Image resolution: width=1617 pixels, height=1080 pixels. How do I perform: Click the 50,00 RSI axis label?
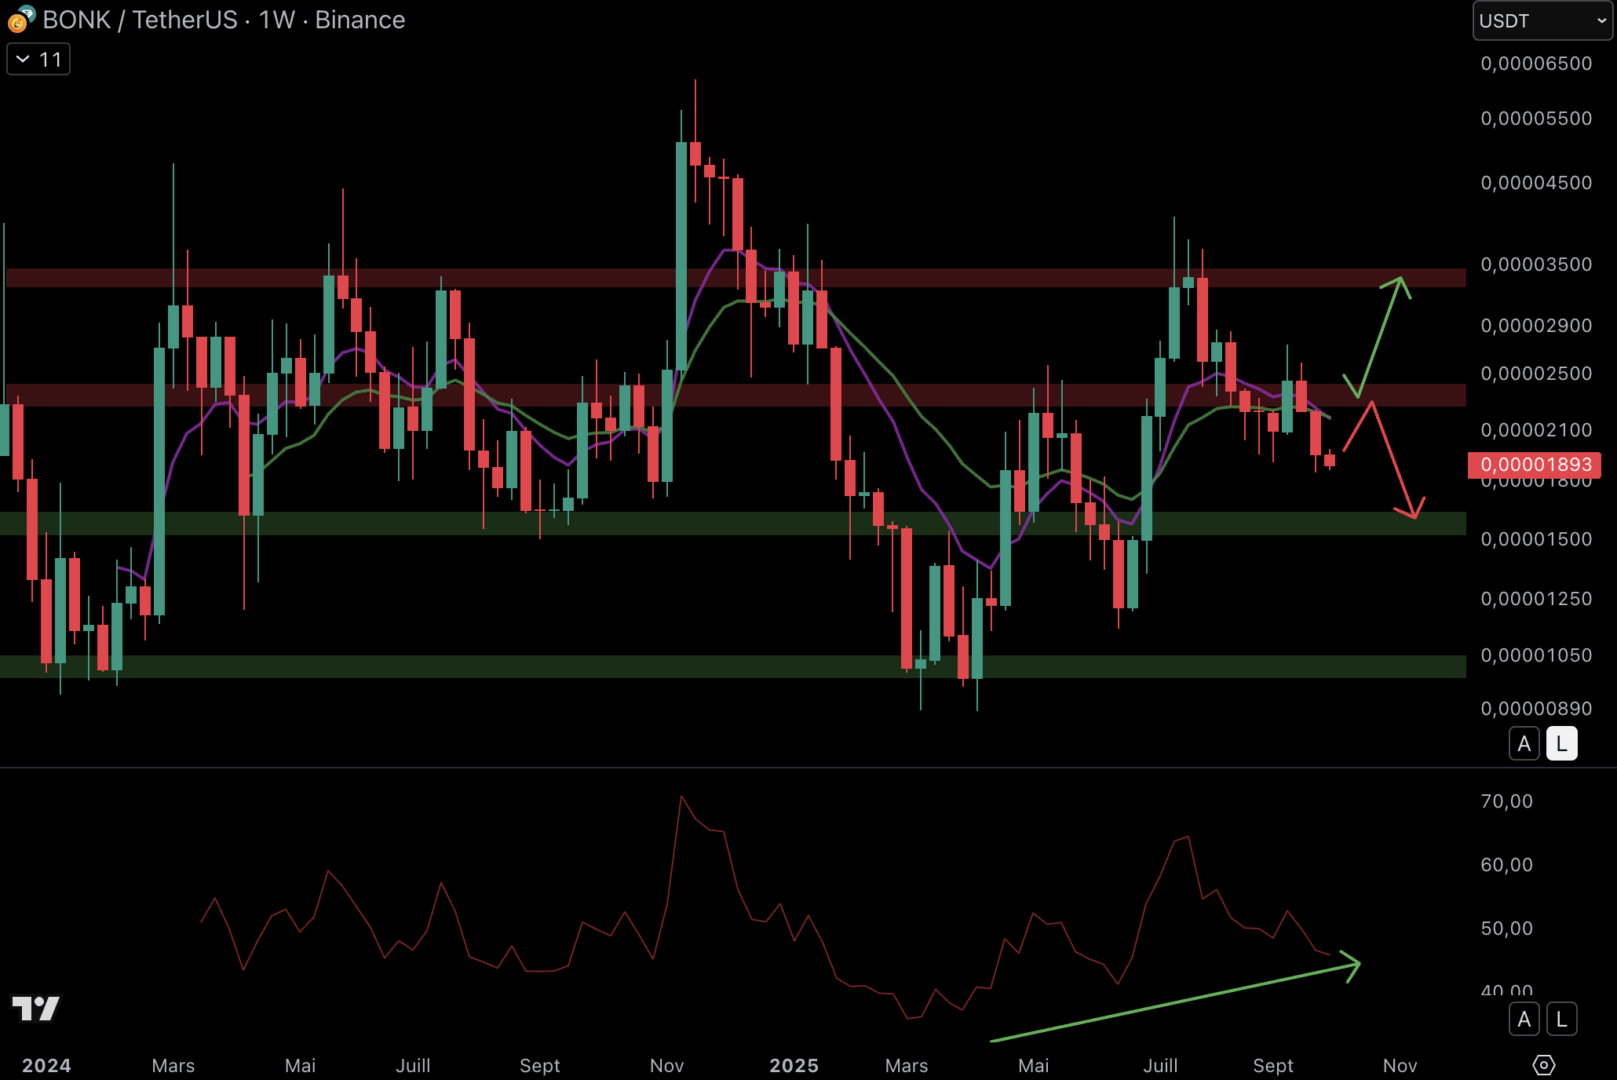1507,929
